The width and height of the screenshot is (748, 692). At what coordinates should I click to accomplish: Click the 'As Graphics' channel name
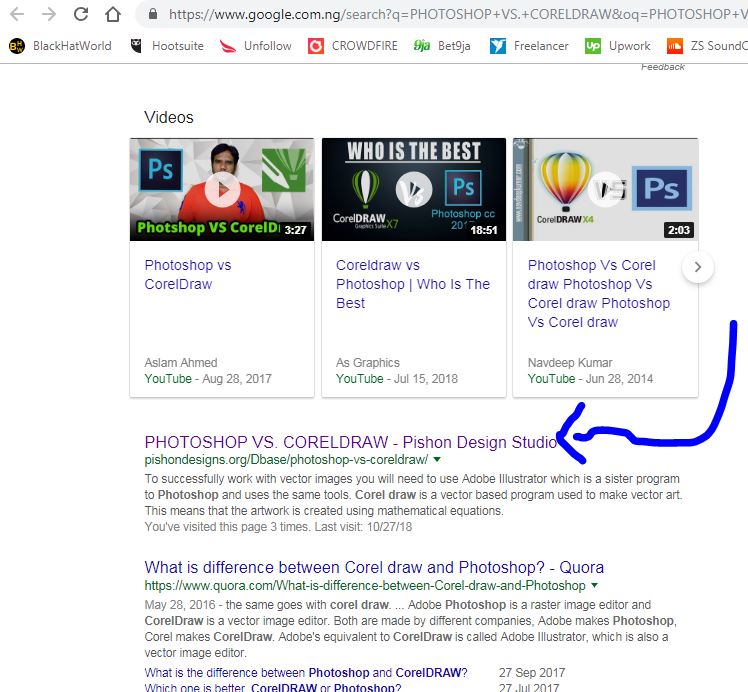pyautogui.click(x=368, y=362)
